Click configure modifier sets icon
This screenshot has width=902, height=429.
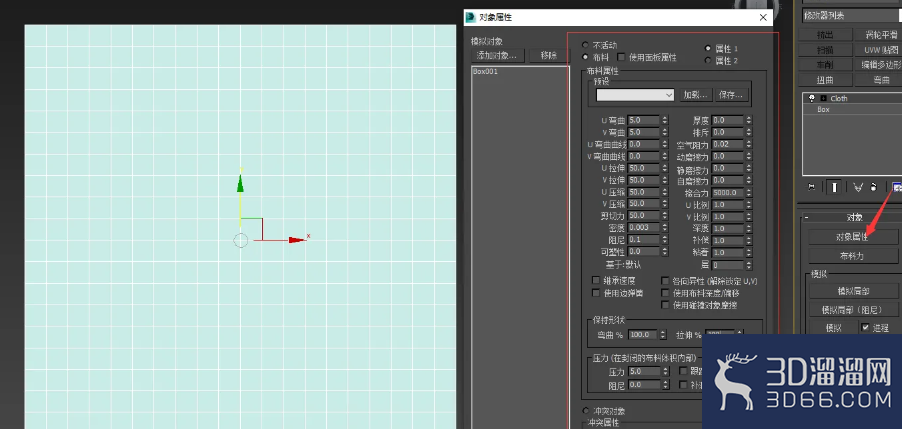pyautogui.click(x=896, y=187)
